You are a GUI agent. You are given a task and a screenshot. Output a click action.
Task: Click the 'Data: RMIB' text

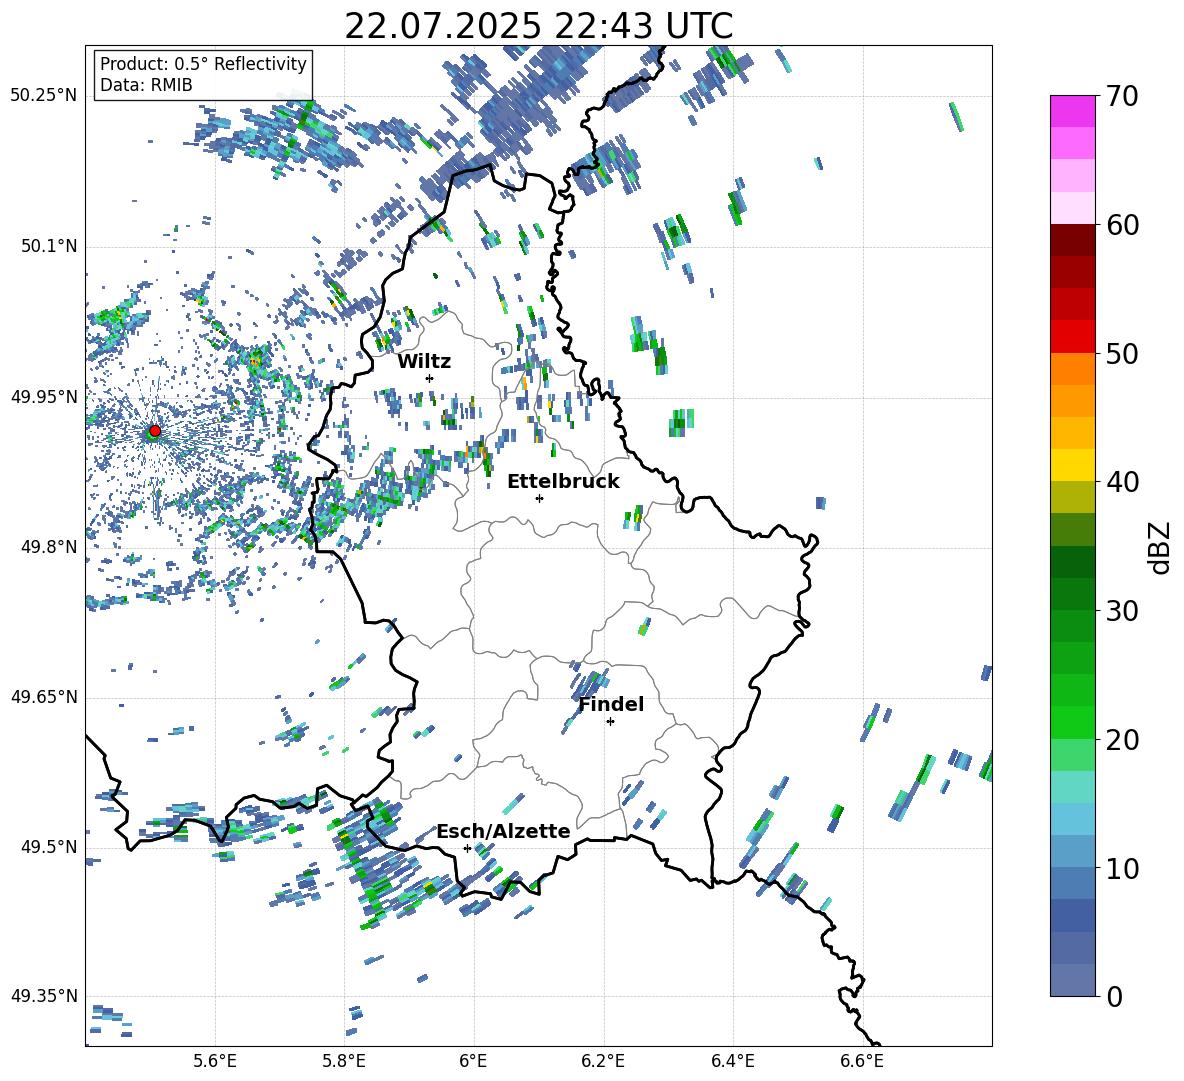tap(146, 85)
